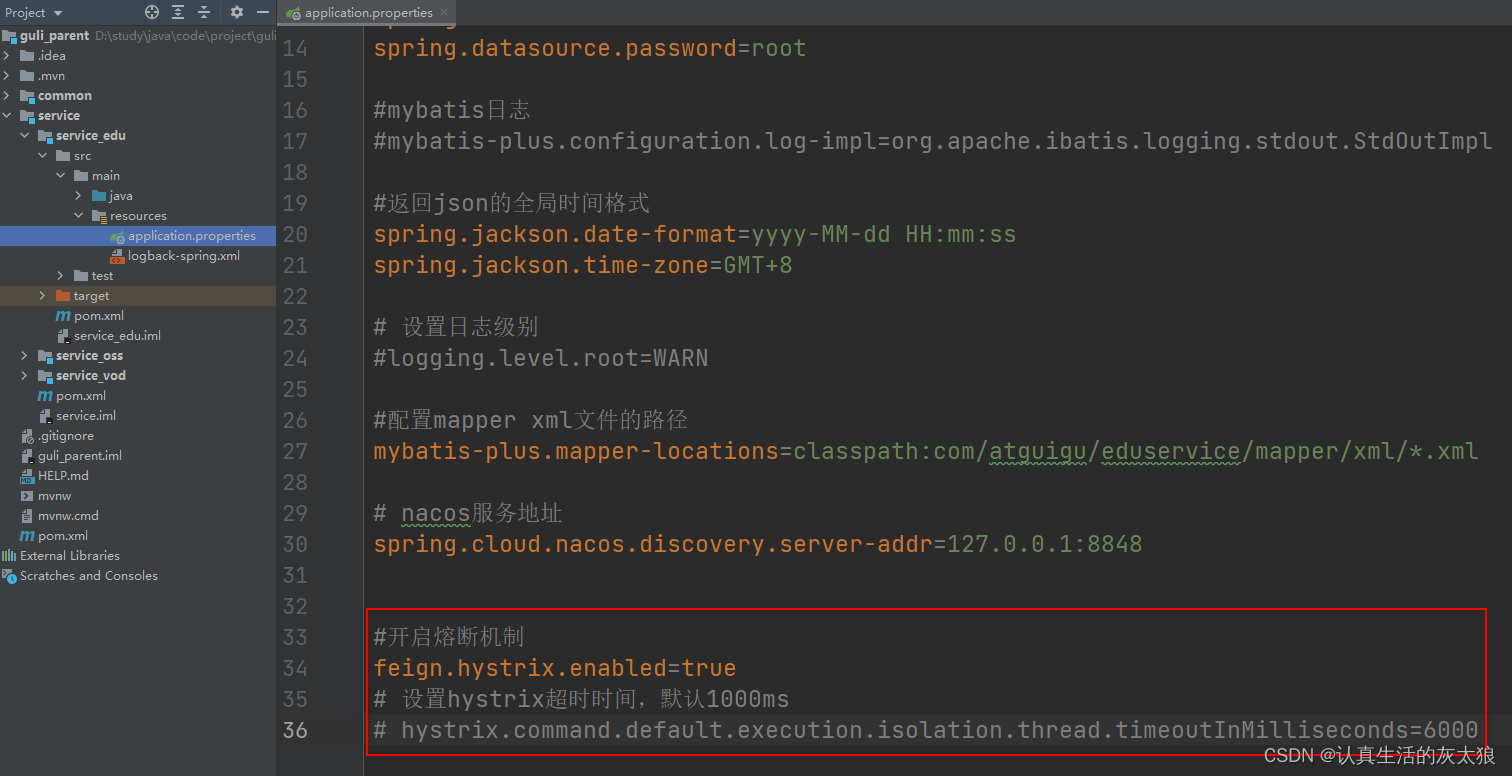1512x776 pixels.
Task: Expand the service_vod module
Action: 25,376
